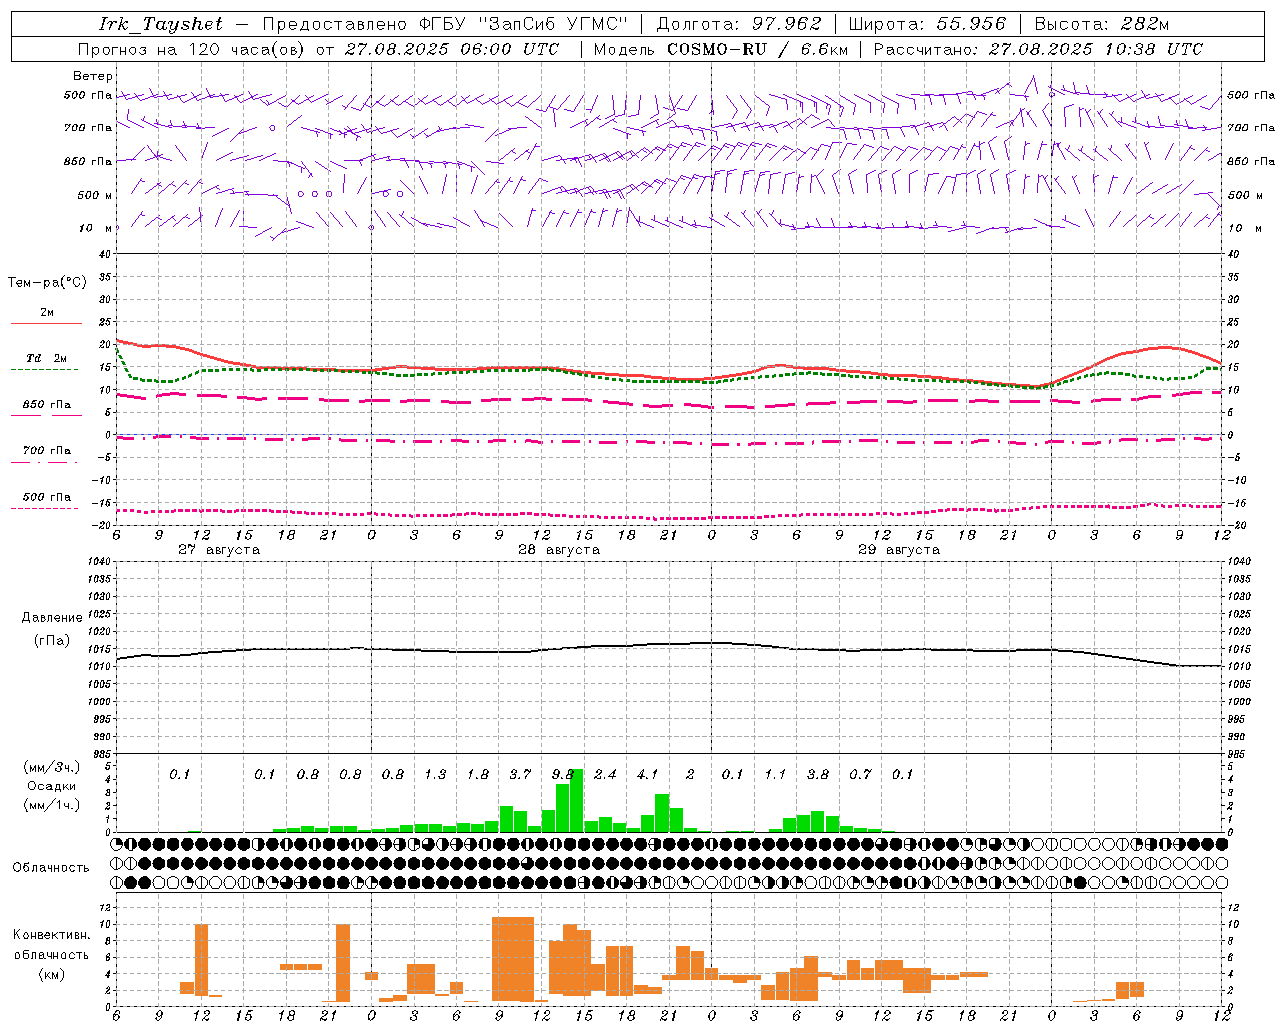Viewport: 1280px width, 1024px height.
Task: Click the Тем-ра(°C) temperature axis label
Action: [47, 283]
